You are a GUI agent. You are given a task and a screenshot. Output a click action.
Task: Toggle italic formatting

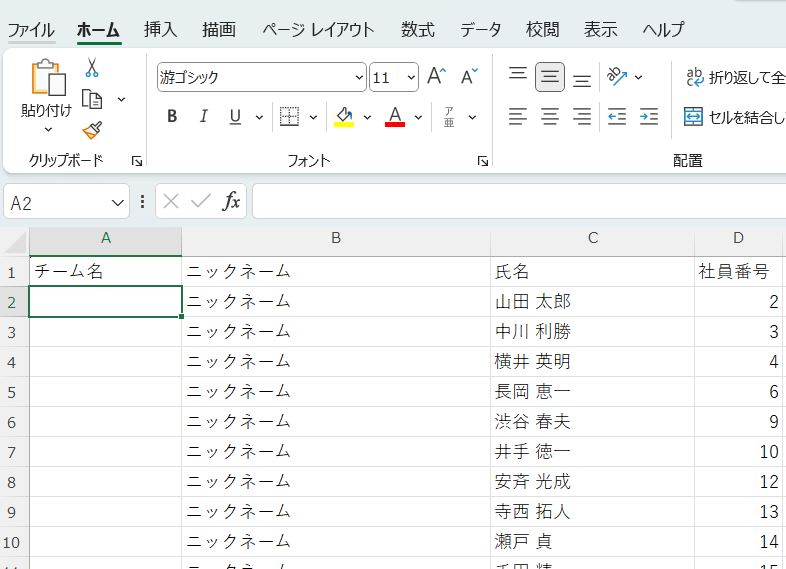[x=203, y=117]
